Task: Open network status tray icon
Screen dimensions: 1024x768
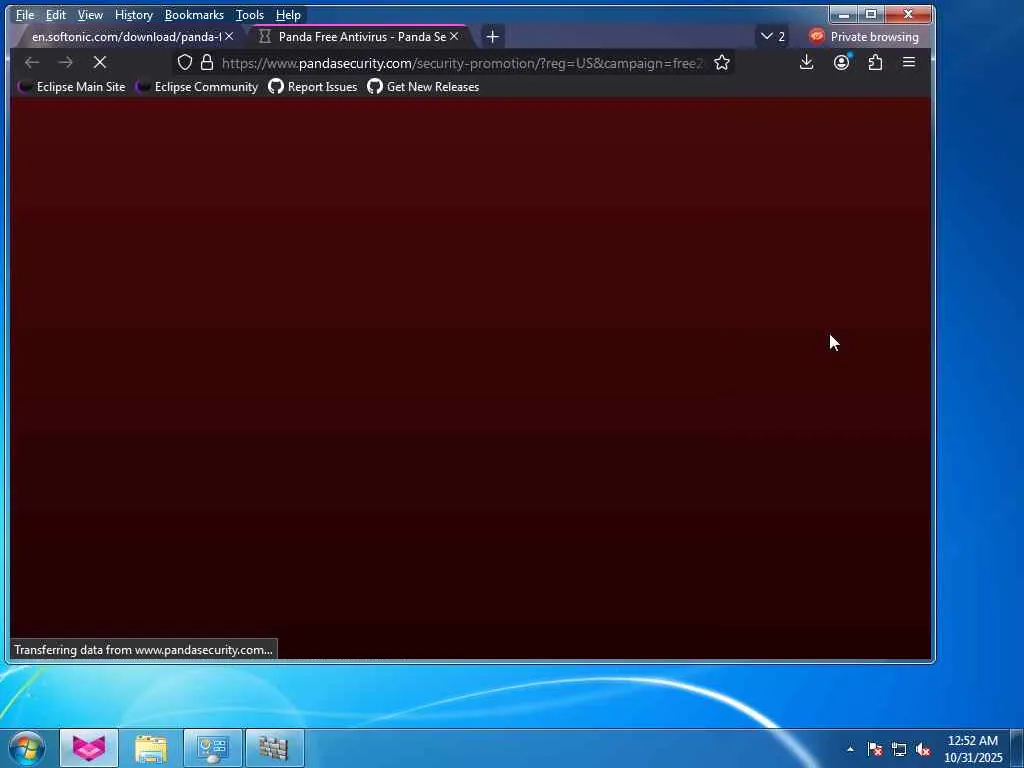Action: point(899,749)
